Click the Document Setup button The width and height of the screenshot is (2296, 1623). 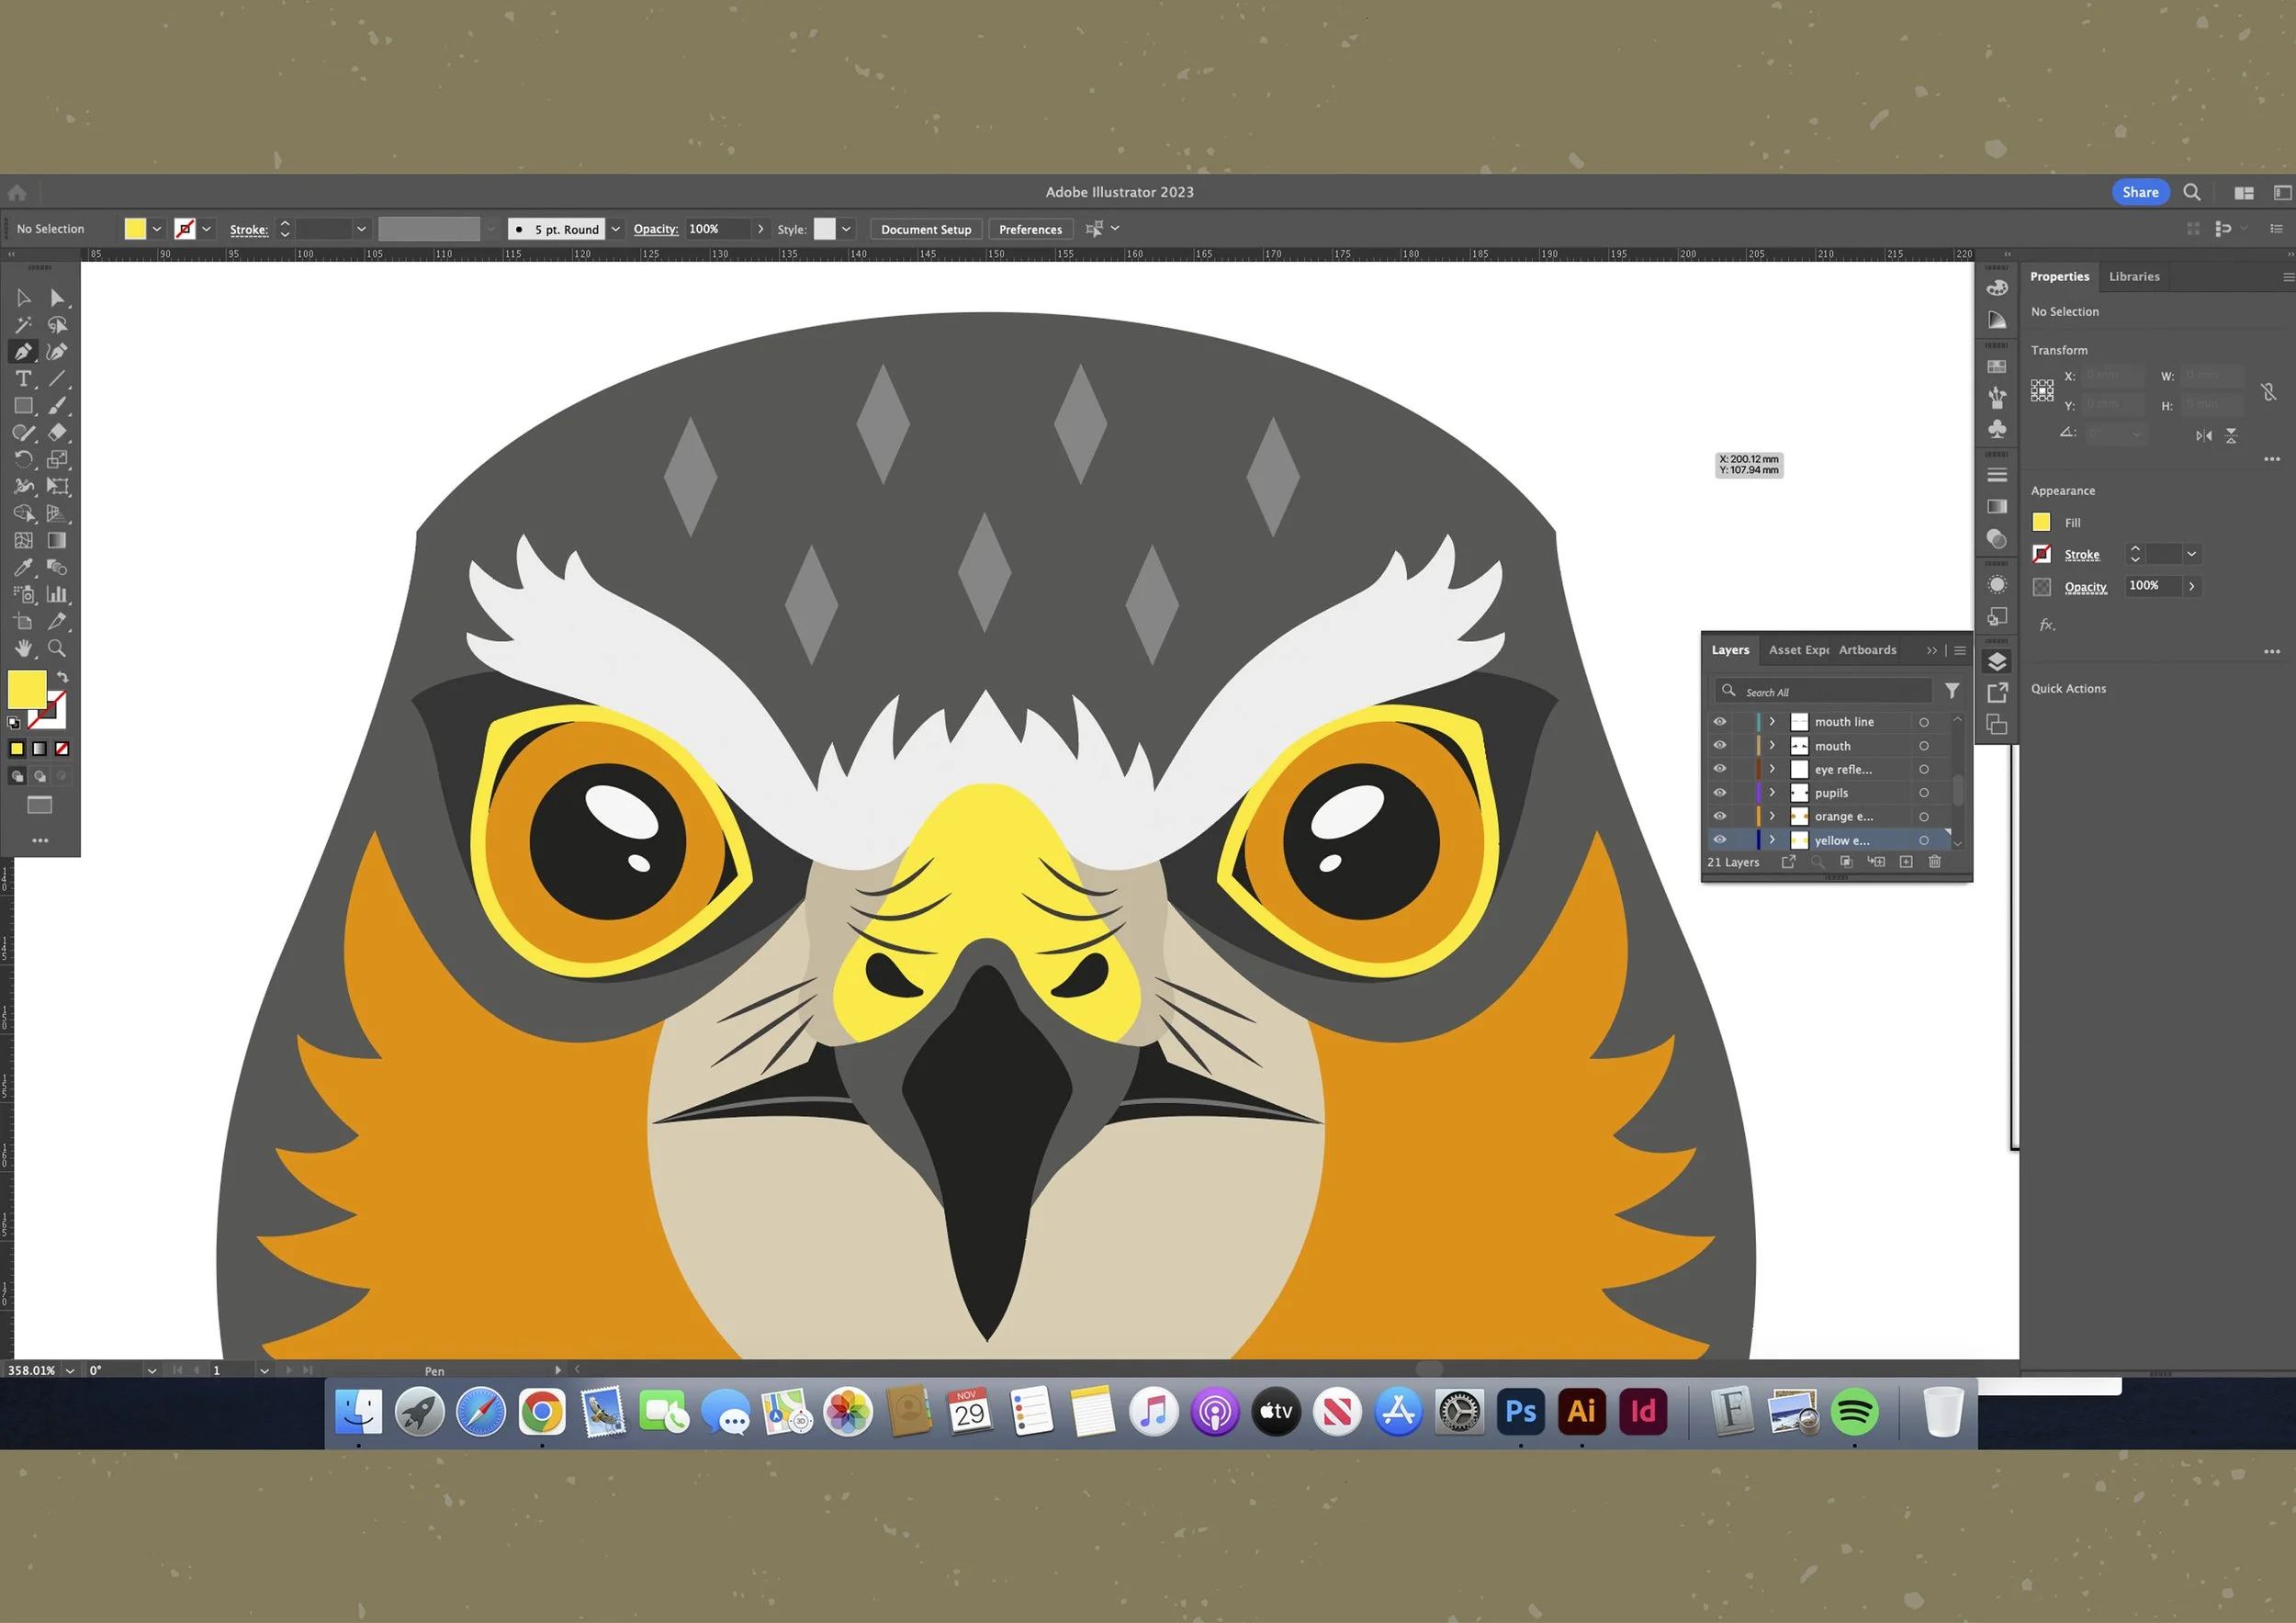(x=925, y=229)
